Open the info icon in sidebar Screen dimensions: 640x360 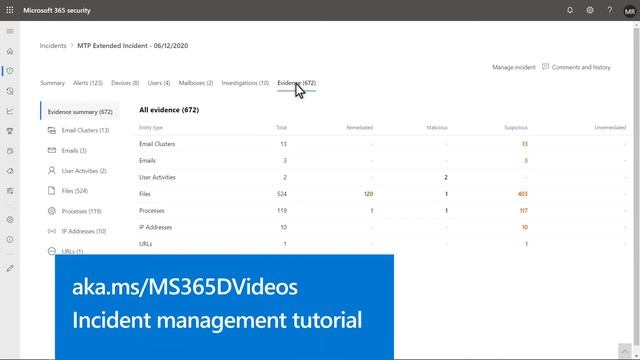coord(10,240)
